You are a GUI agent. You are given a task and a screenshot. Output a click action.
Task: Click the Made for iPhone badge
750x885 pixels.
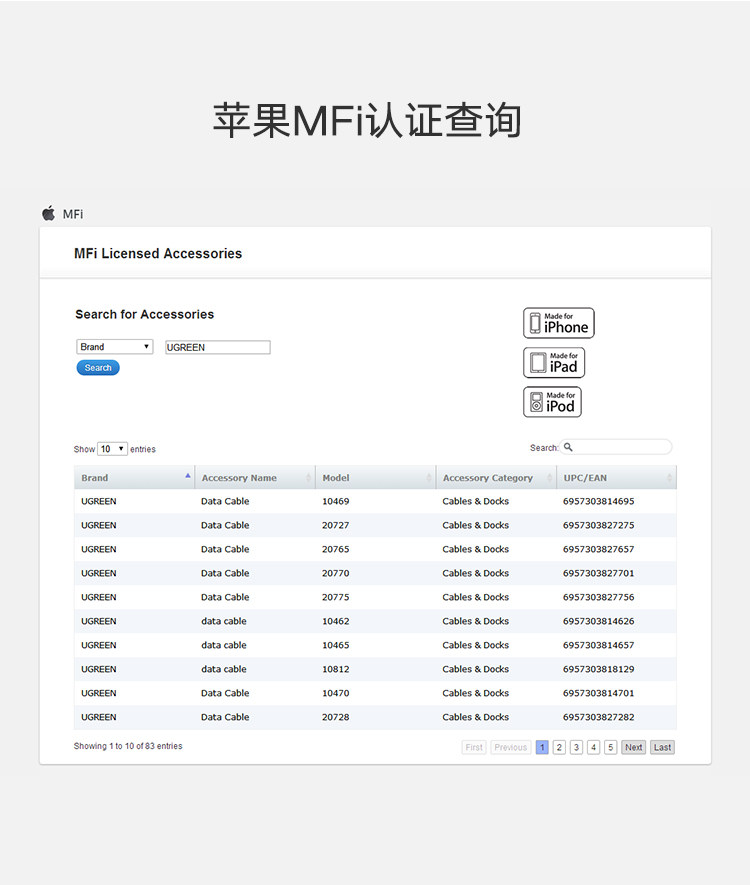tap(559, 323)
